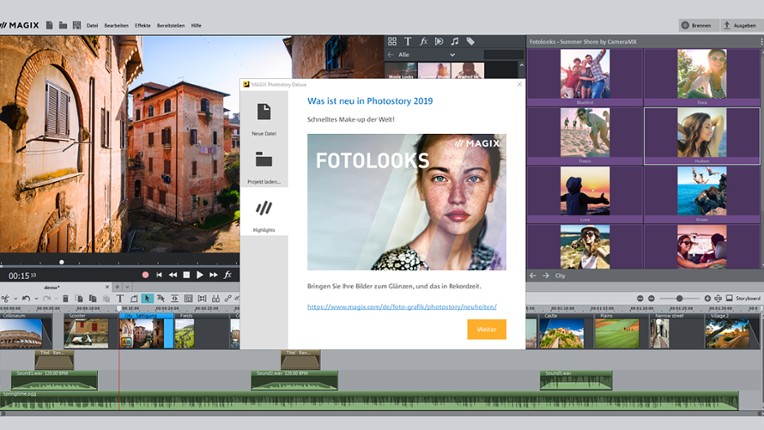
Task: Expand the Alle filter dropdown
Action: click(x=452, y=55)
